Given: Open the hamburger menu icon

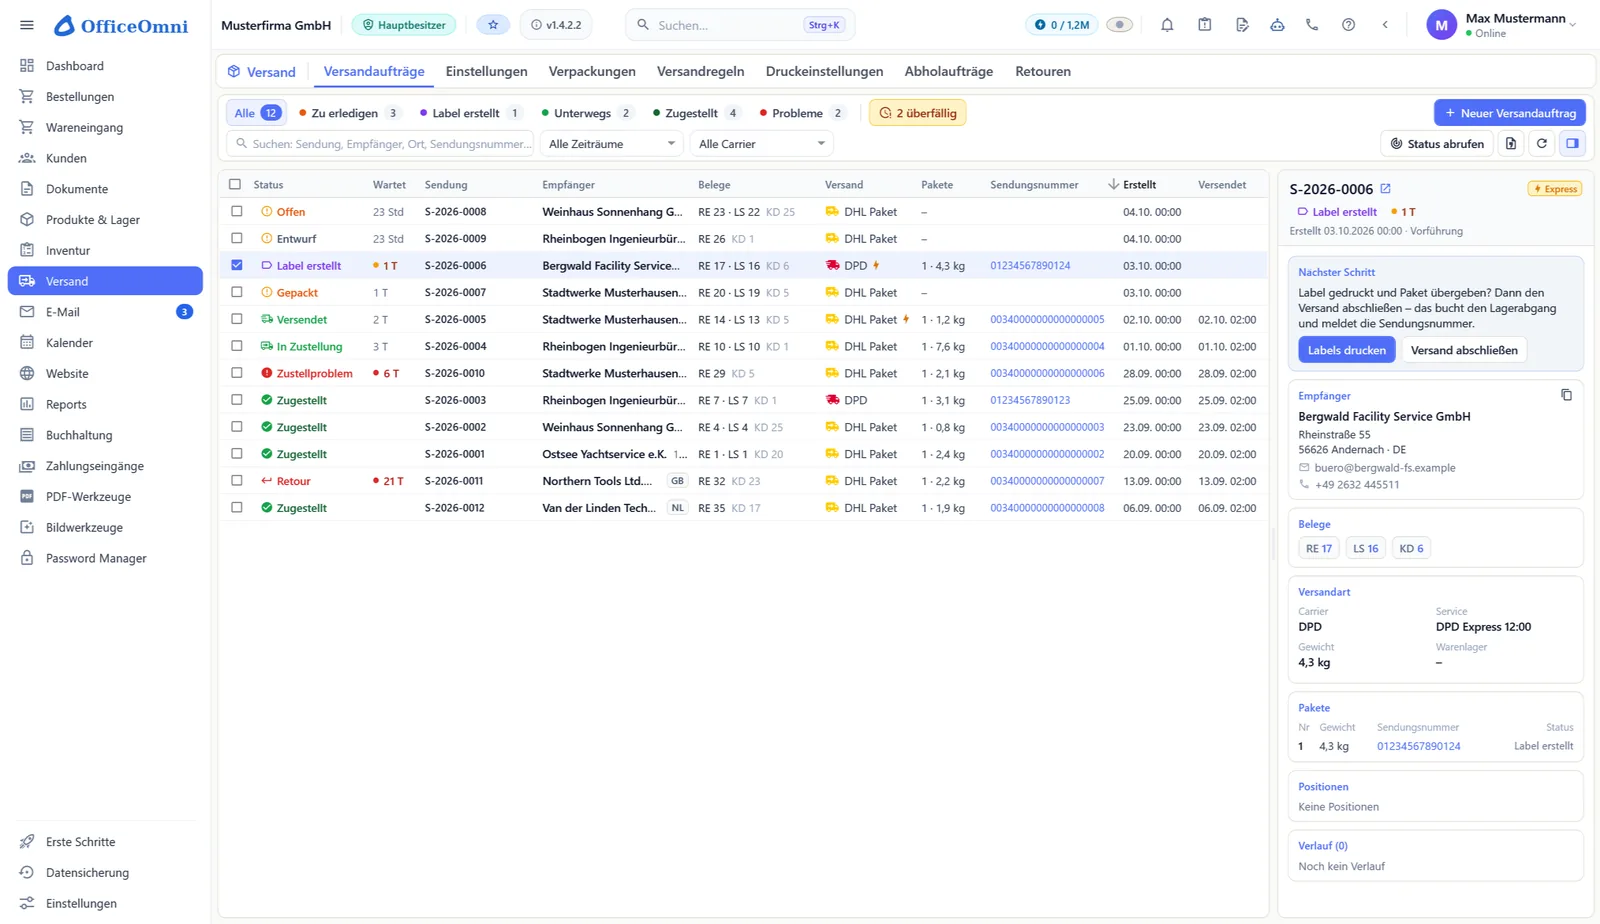Looking at the screenshot, I should (x=27, y=25).
